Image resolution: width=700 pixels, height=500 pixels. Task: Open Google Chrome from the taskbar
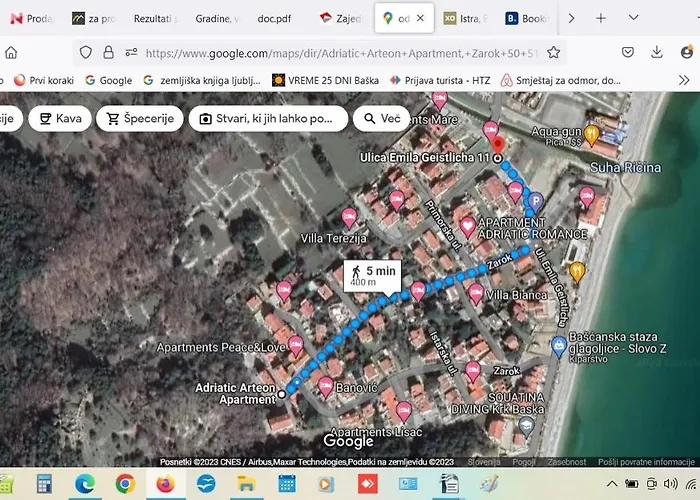coord(125,484)
